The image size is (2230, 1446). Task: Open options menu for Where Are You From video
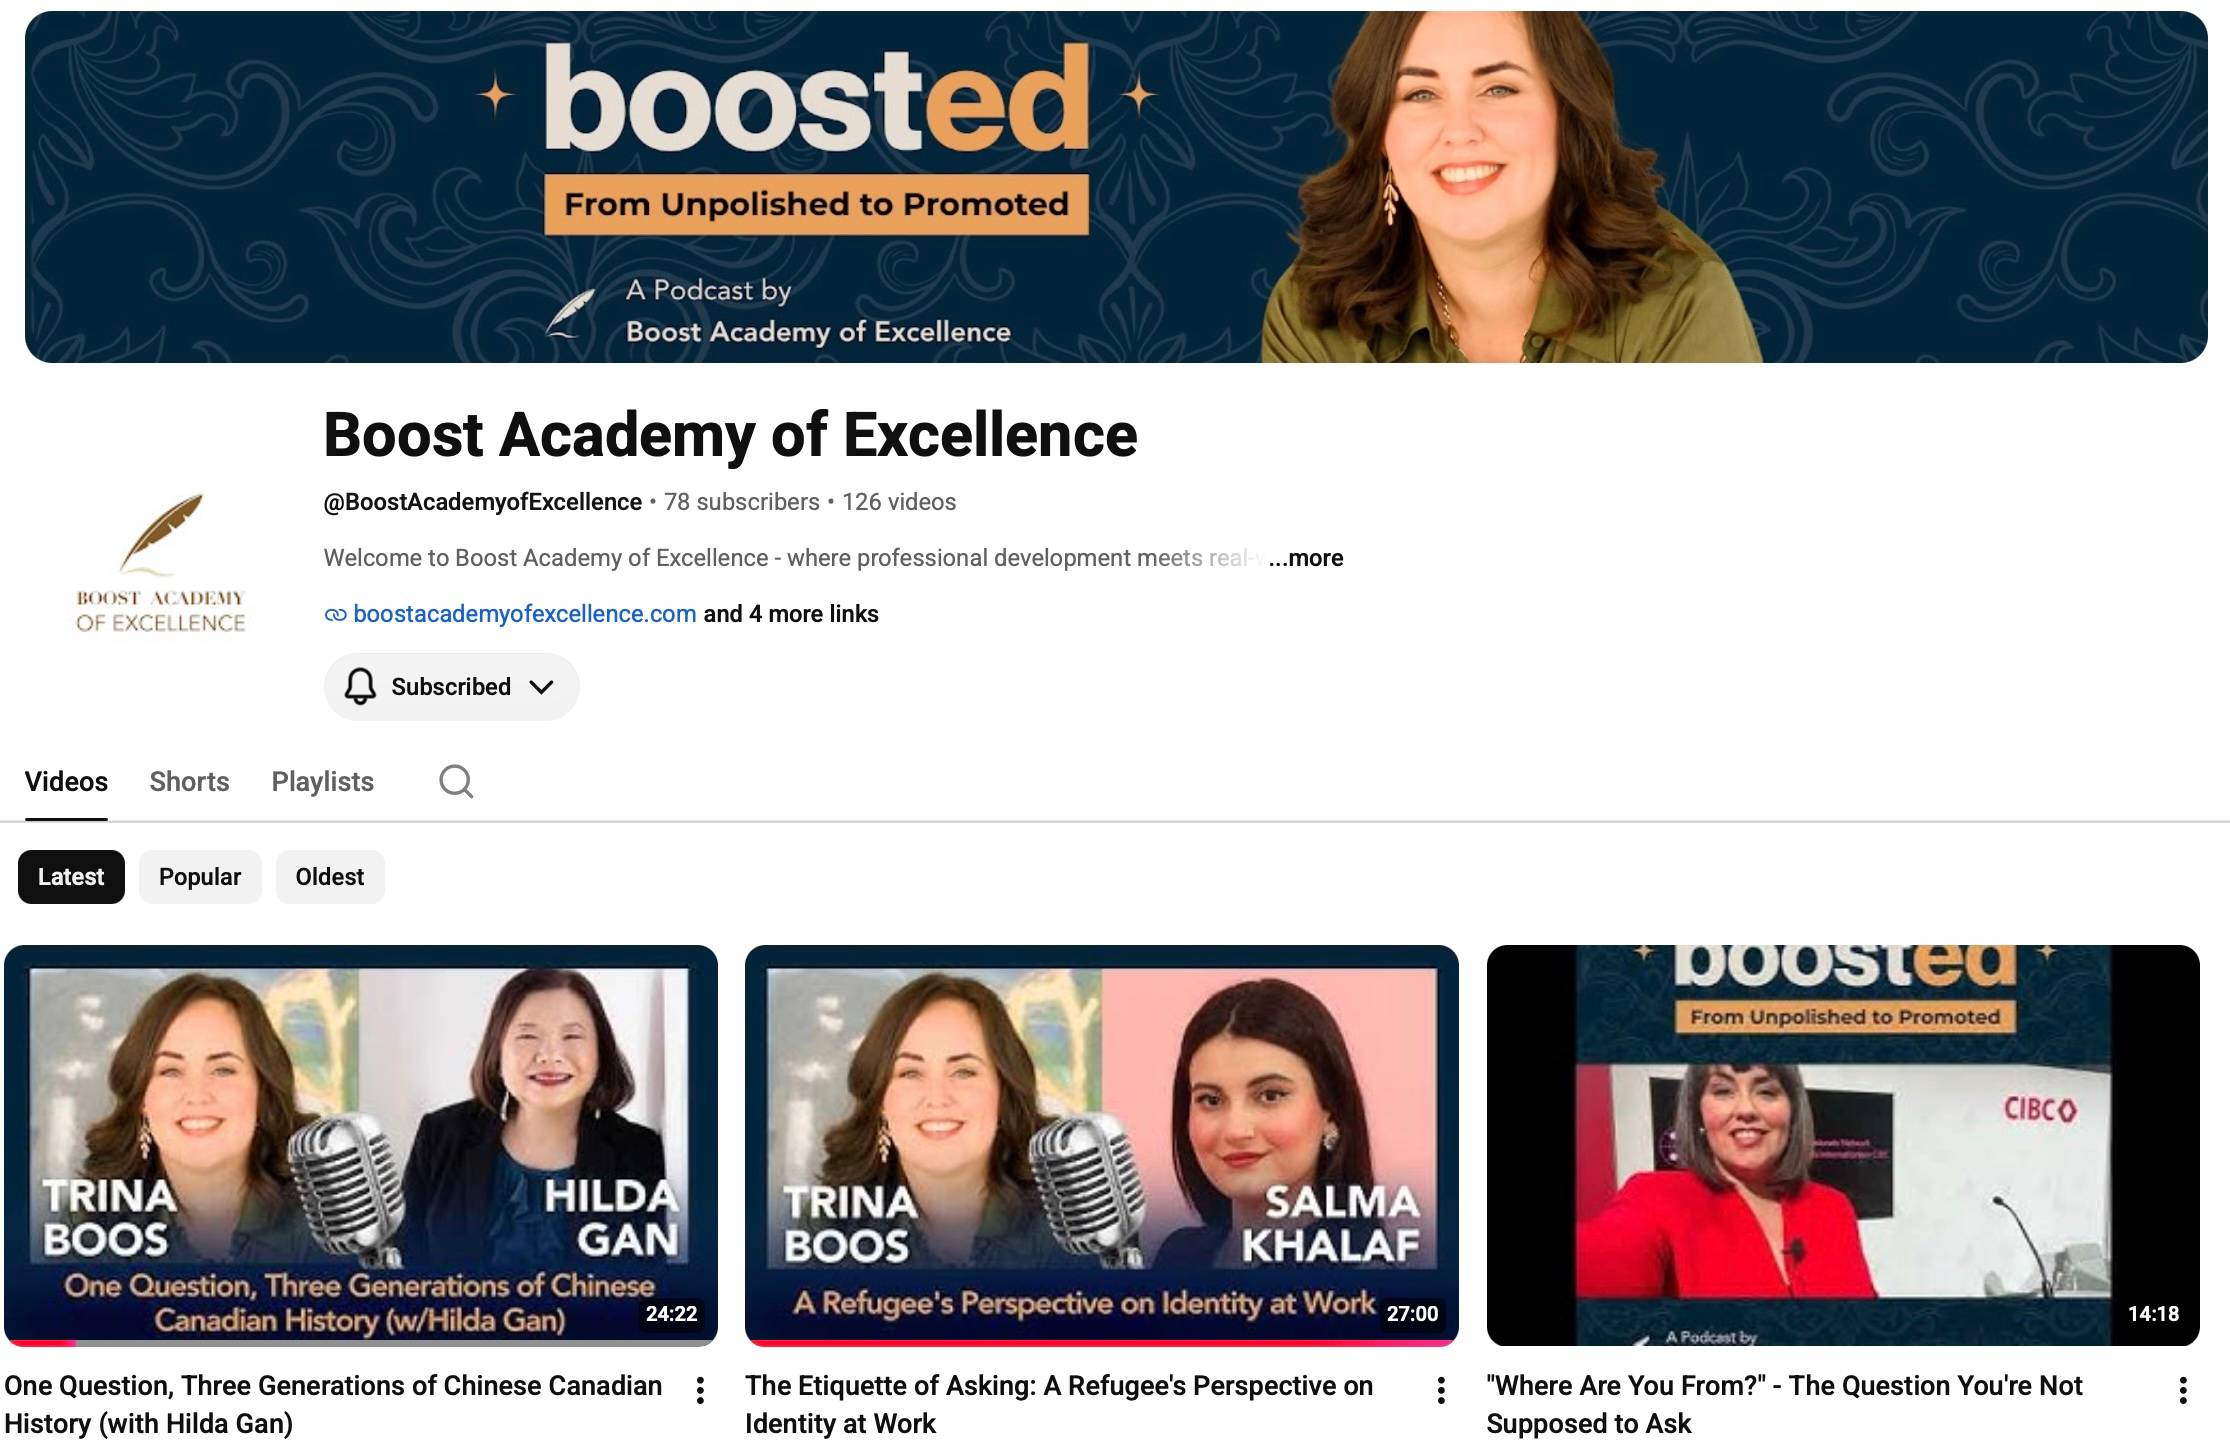2183,1390
